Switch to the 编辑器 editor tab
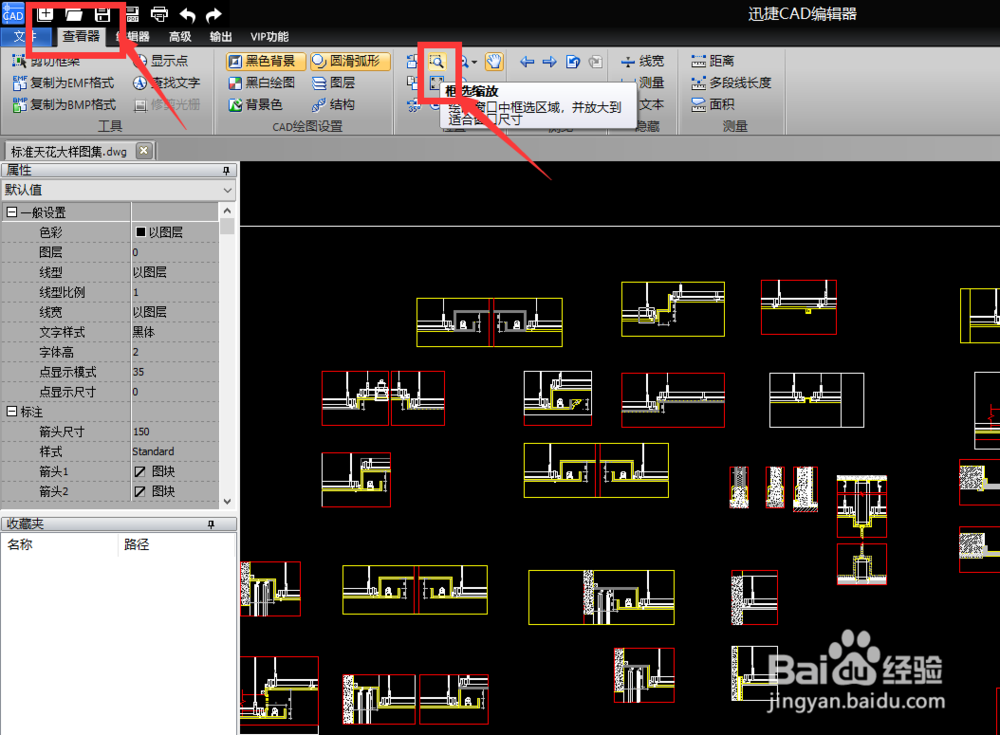This screenshot has height=735, width=1000. [x=133, y=36]
